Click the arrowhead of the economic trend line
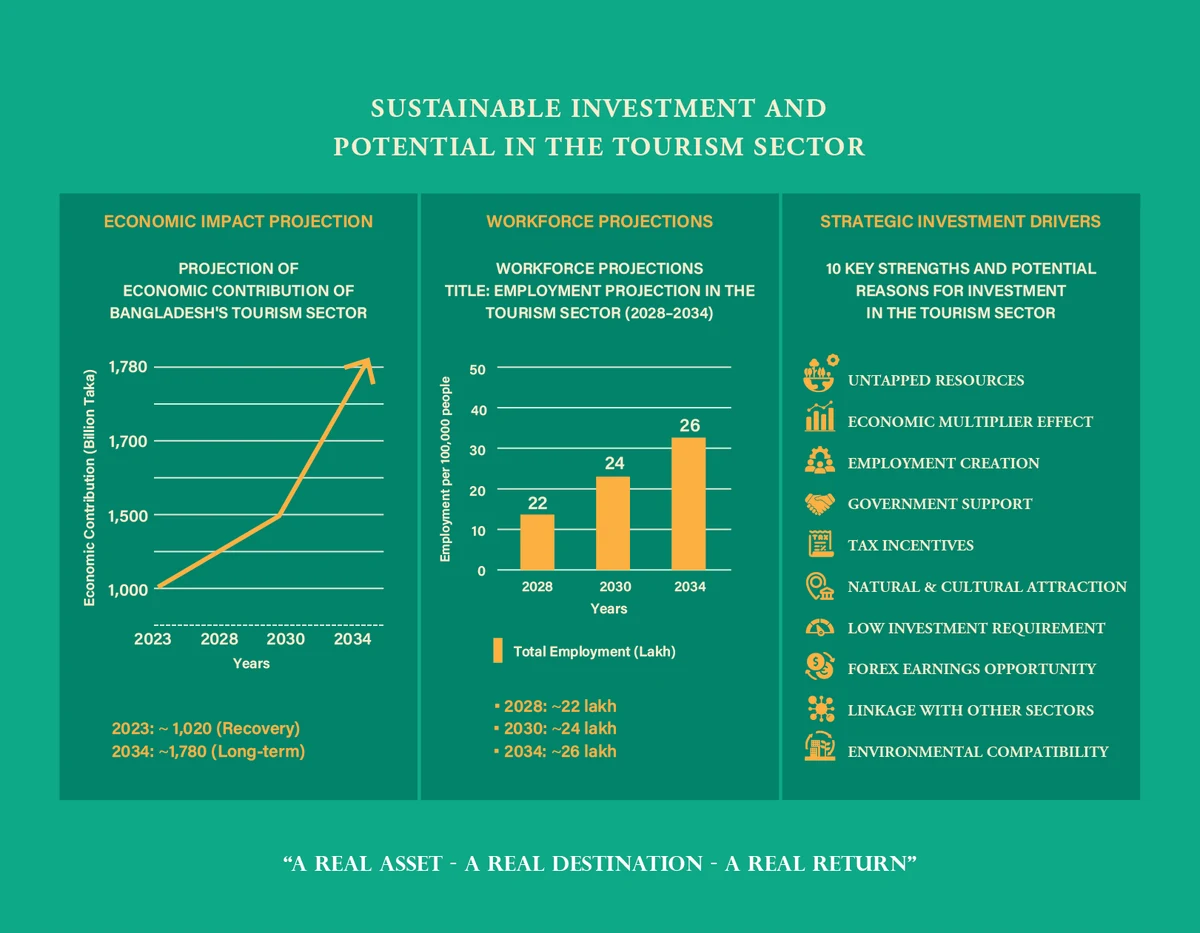The image size is (1200, 933). coord(361,370)
